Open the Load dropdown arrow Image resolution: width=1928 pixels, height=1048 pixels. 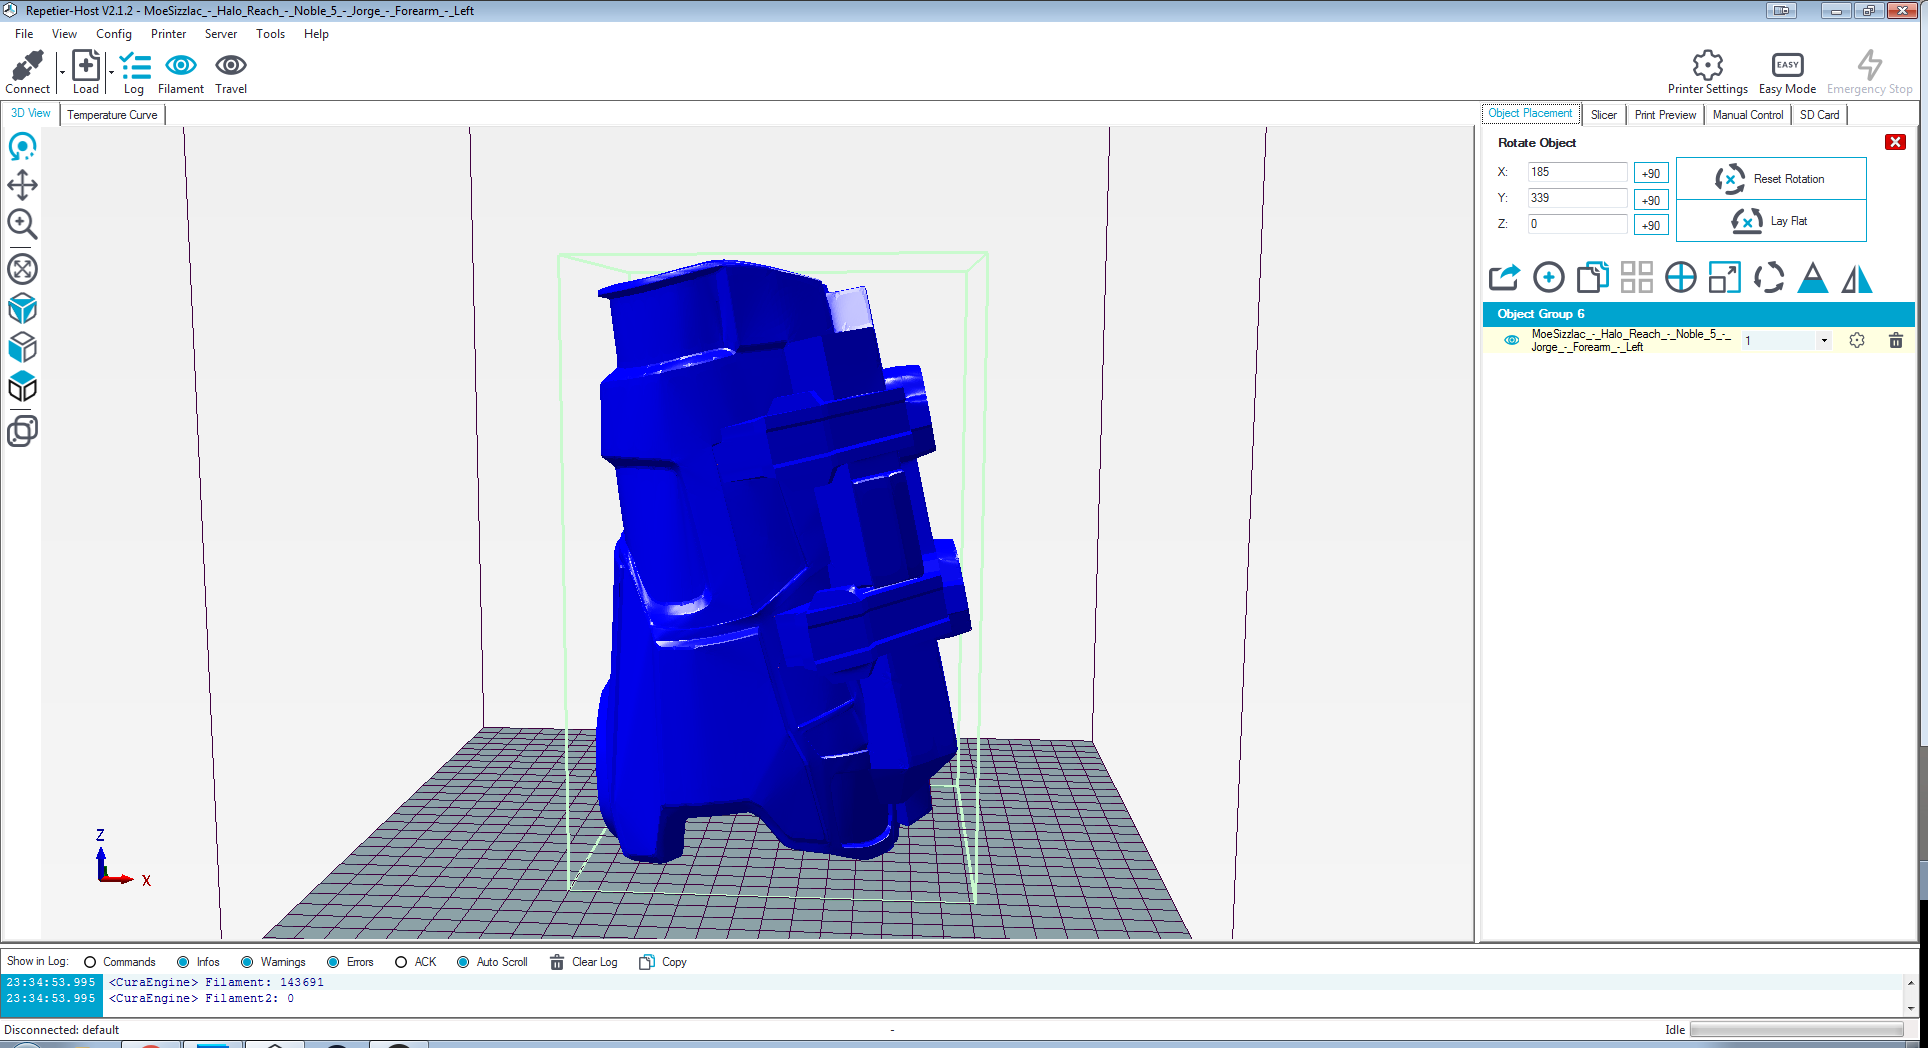(x=111, y=73)
